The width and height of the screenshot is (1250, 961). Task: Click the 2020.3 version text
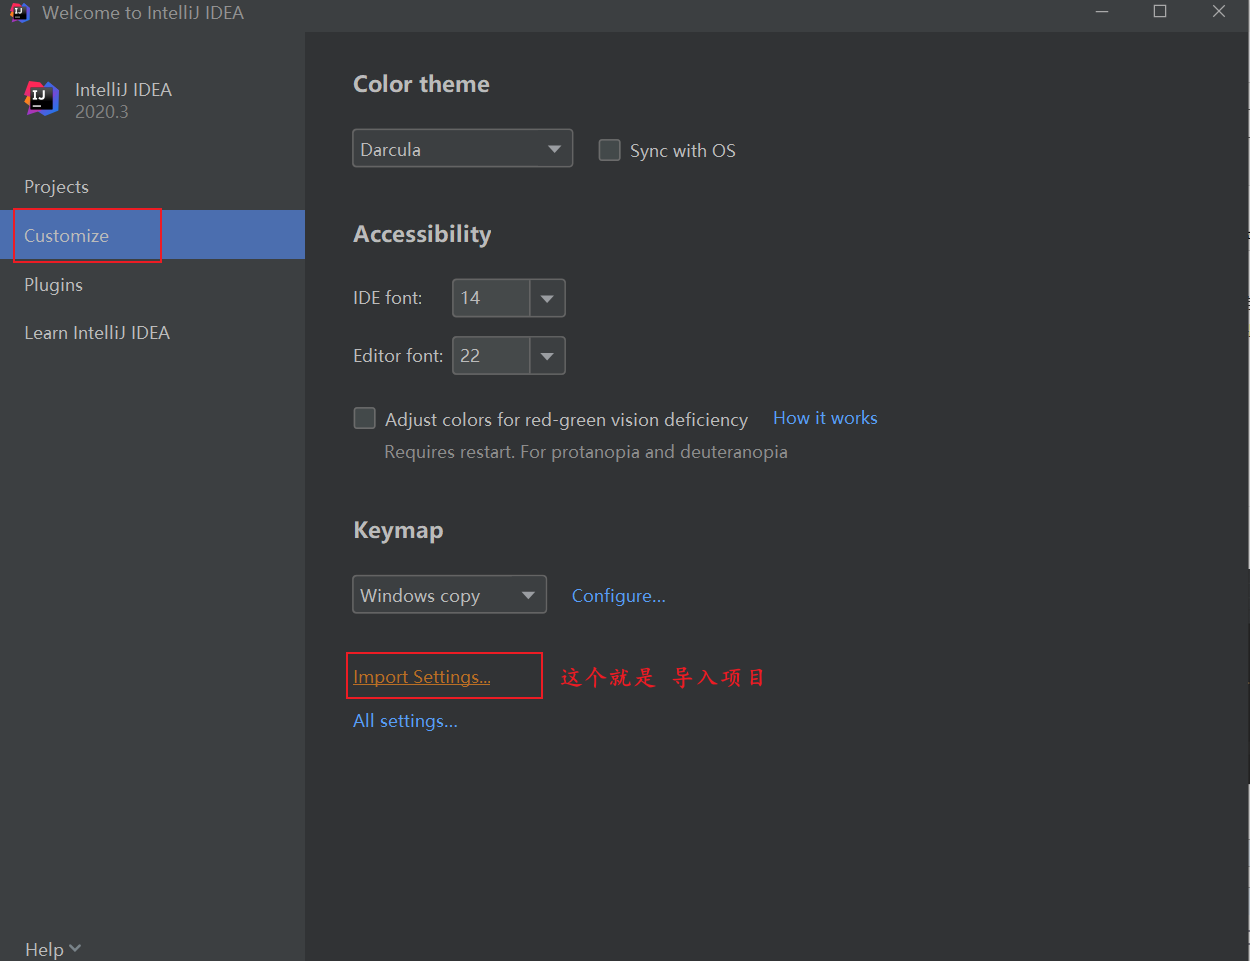click(x=102, y=112)
